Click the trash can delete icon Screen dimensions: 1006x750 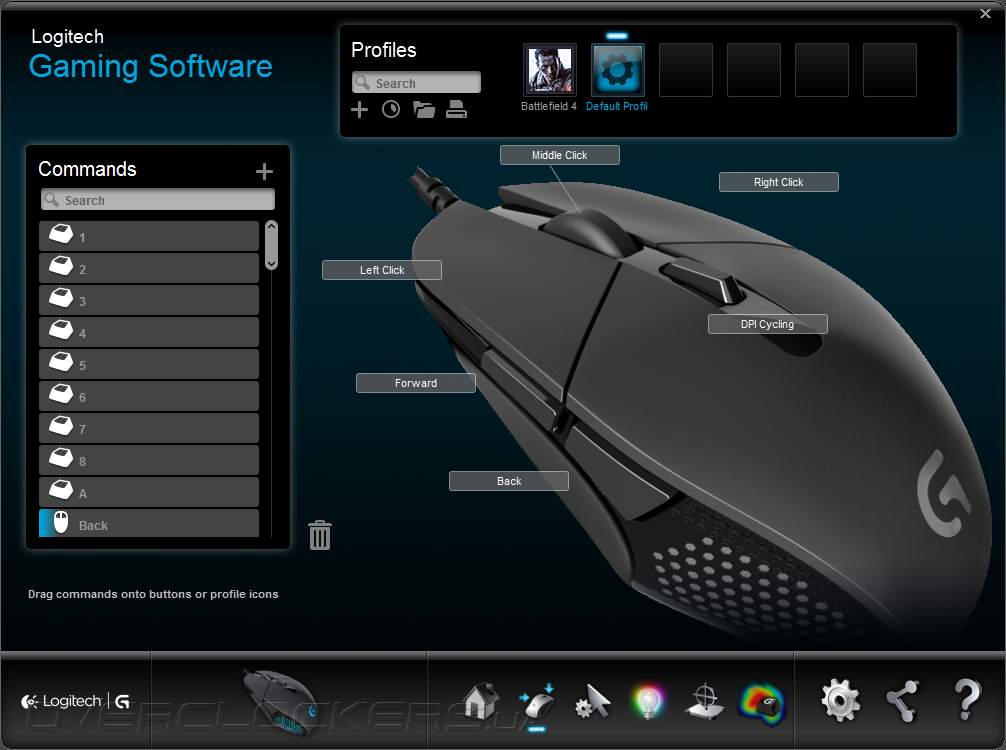click(x=320, y=535)
